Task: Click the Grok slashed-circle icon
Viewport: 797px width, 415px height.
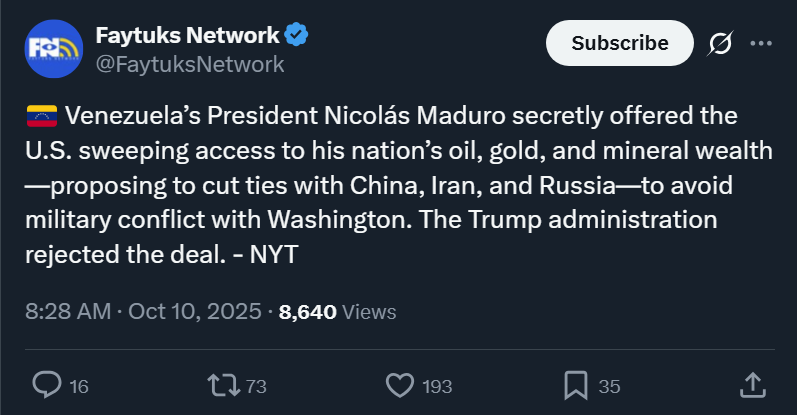Action: click(x=720, y=44)
